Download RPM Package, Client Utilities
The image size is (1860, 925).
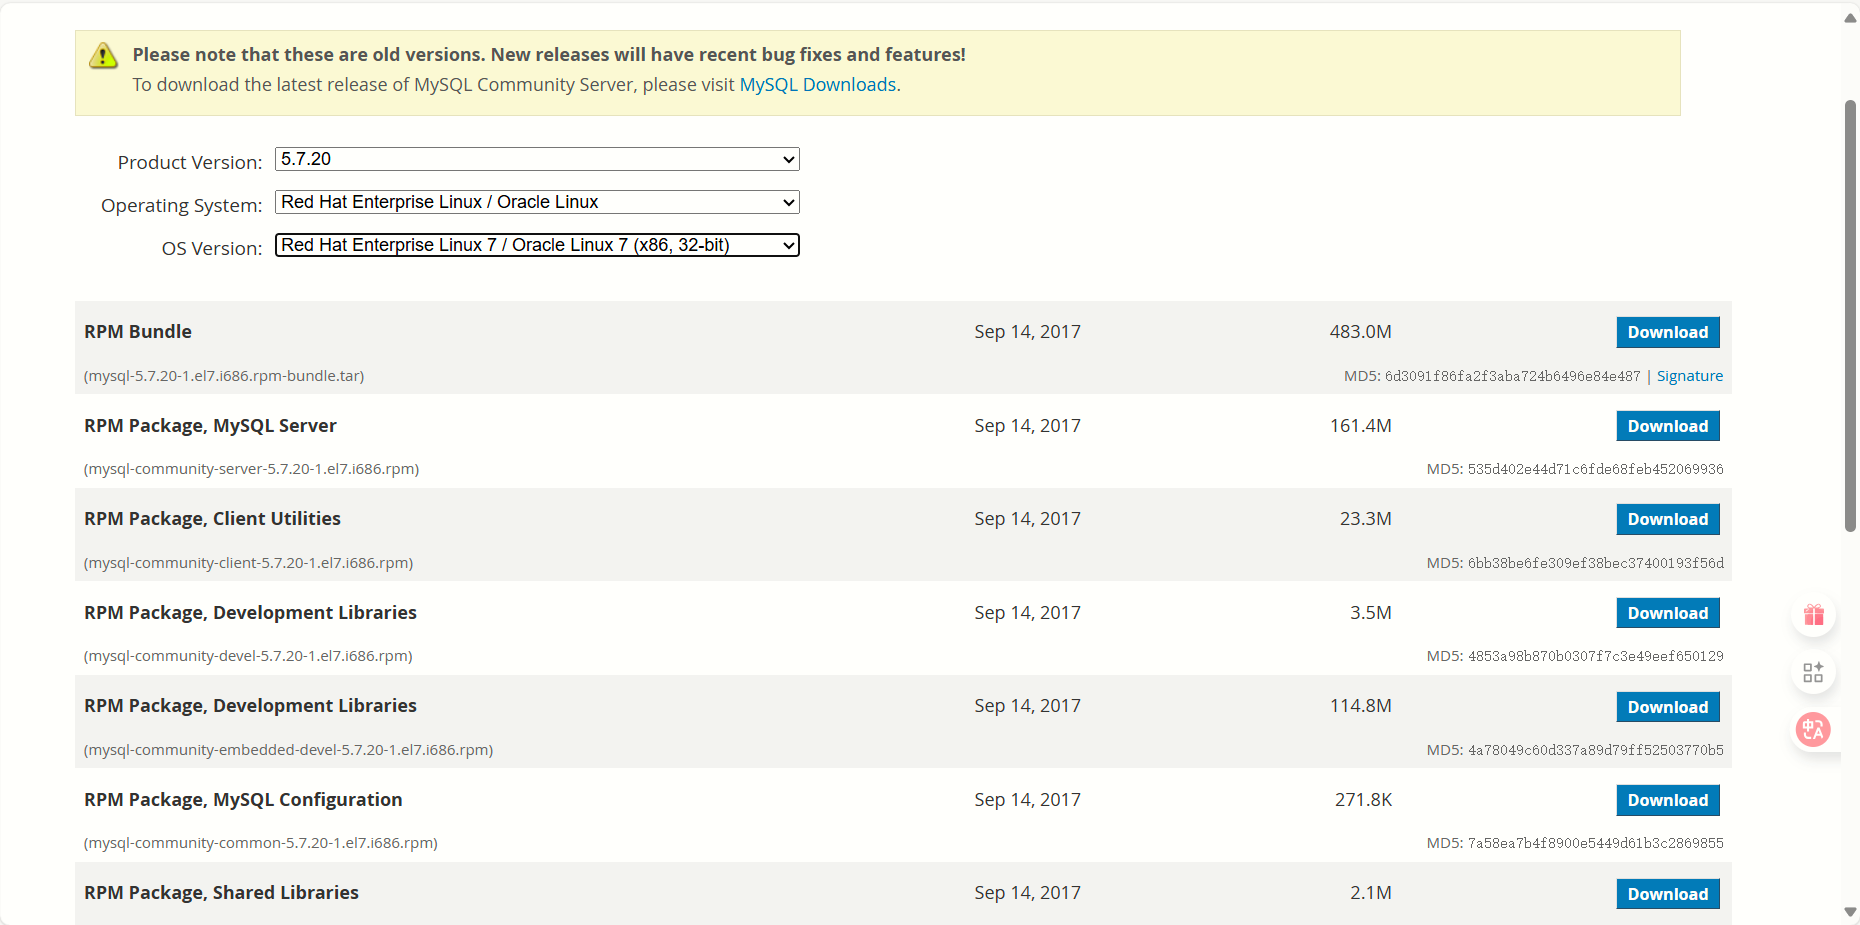point(1668,519)
